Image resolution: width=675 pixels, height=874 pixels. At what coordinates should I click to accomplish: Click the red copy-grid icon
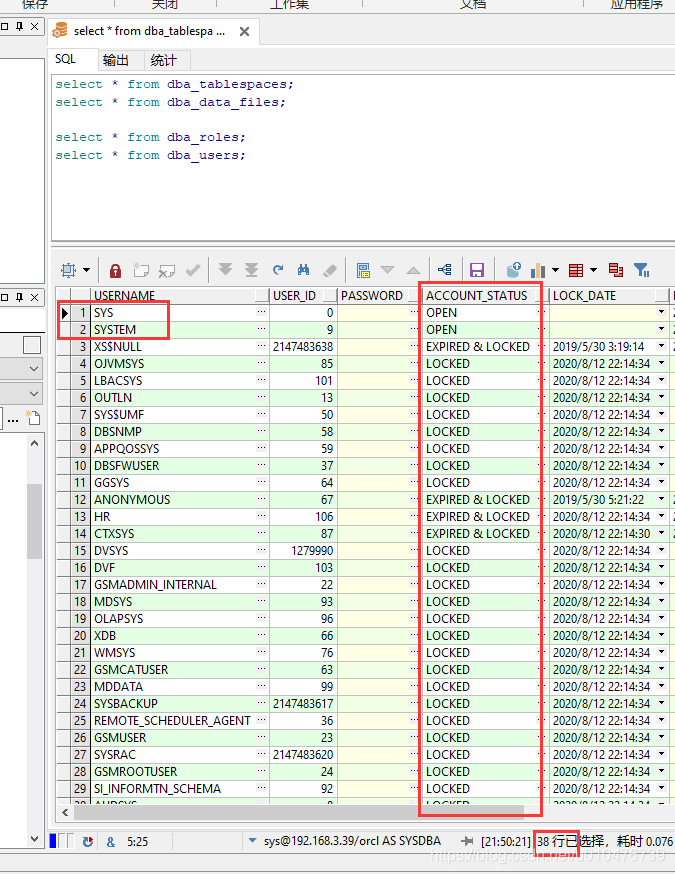click(616, 270)
